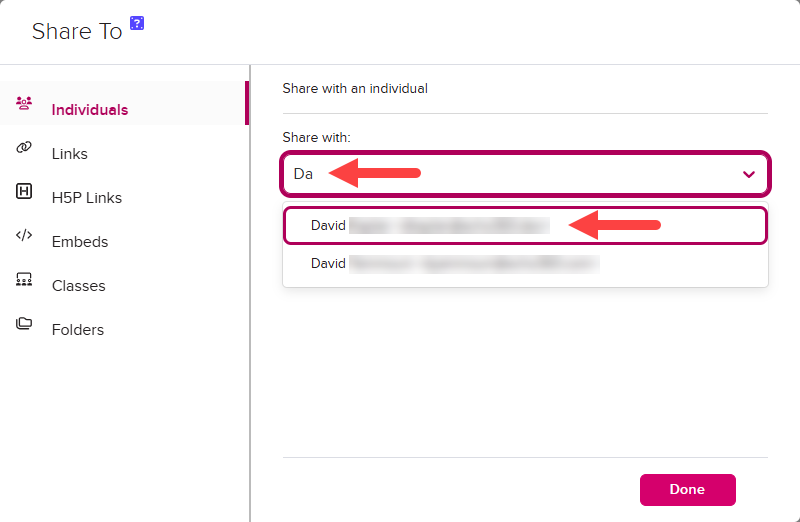
Task: Switch to the Individuals tab
Action: (x=90, y=110)
